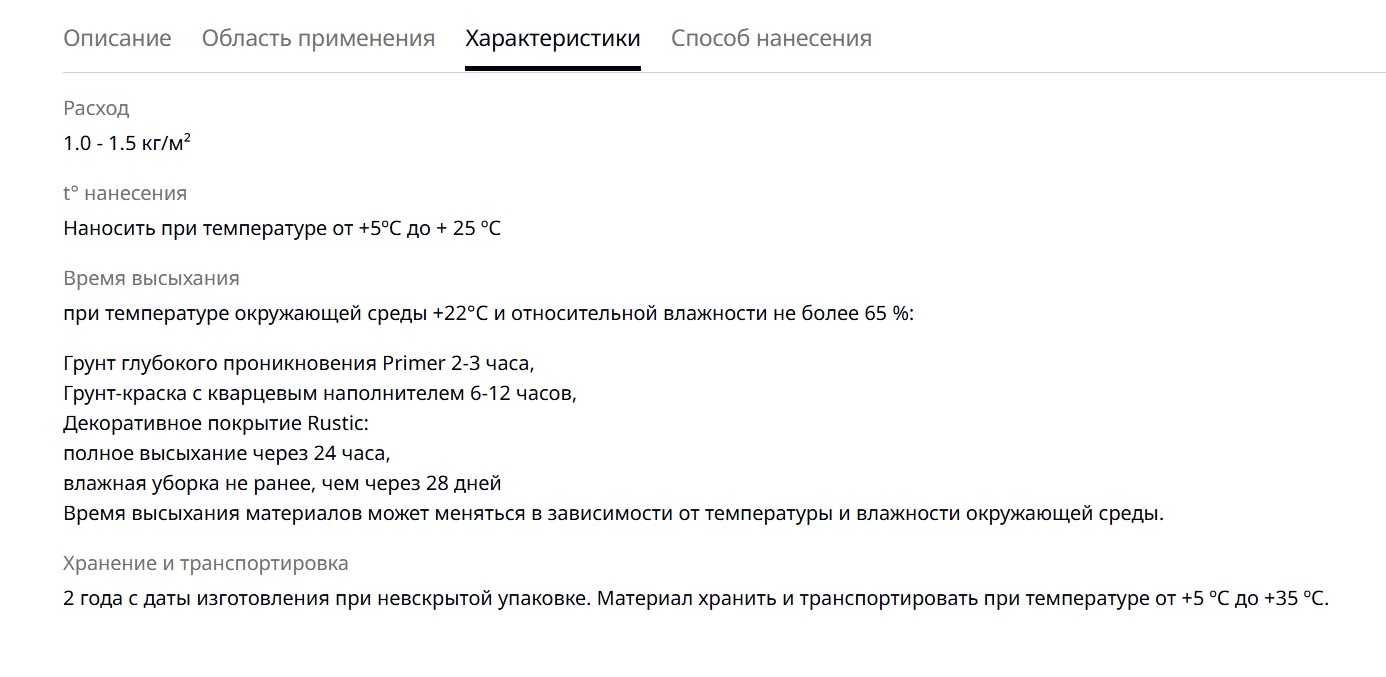Click the Хранение и транспортировка heading

click(206, 563)
